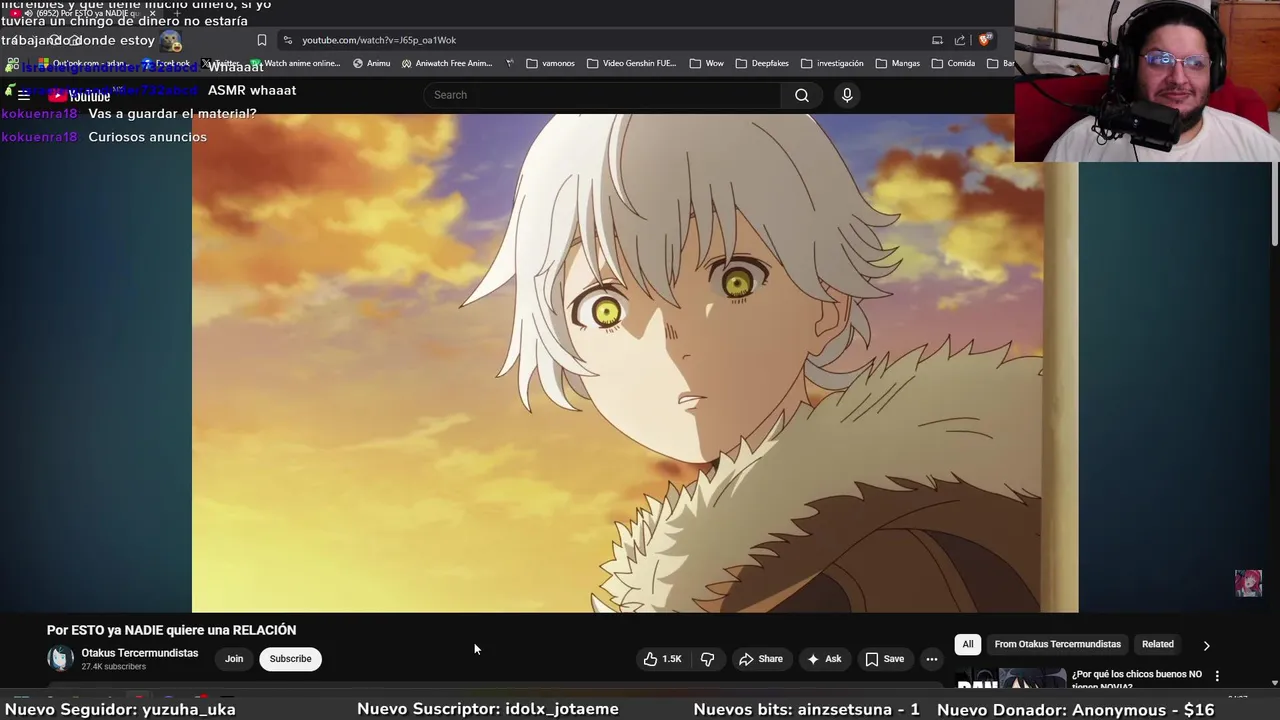Open the Comida bookmark folder
Viewport: 1280px width, 720px height.
pos(953,63)
